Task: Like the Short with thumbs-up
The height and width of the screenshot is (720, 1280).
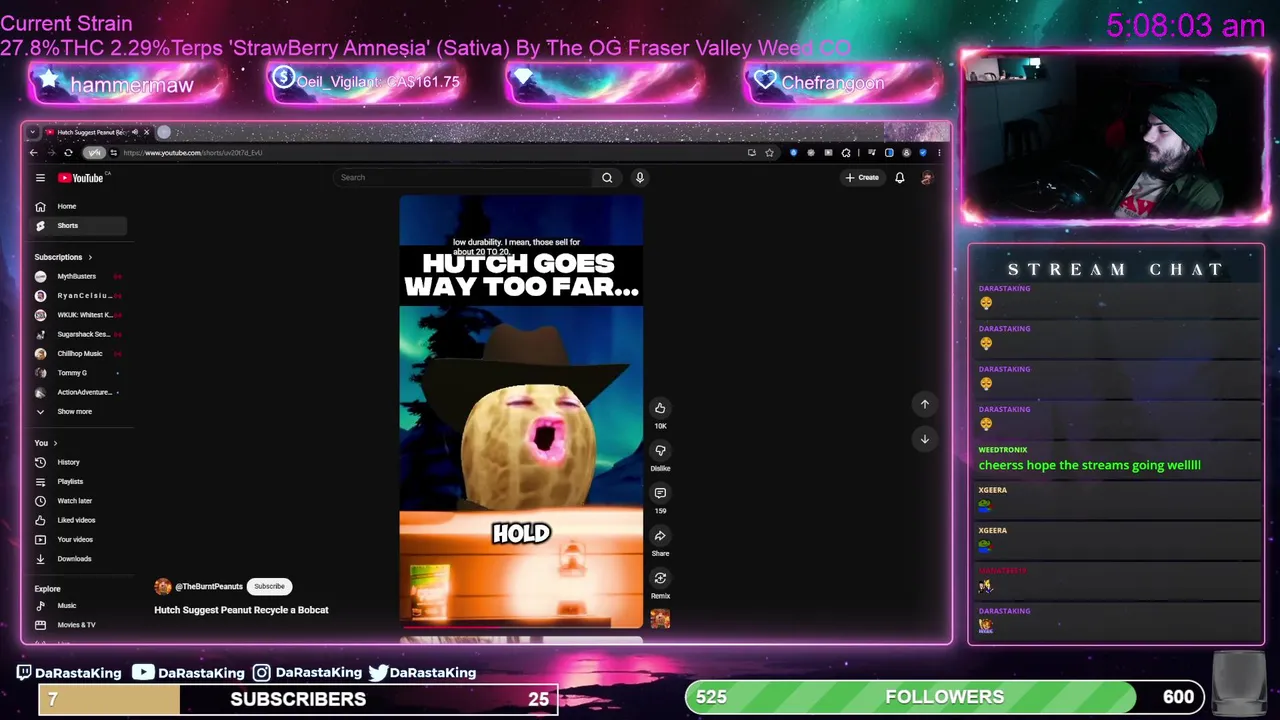Action: coord(660,408)
